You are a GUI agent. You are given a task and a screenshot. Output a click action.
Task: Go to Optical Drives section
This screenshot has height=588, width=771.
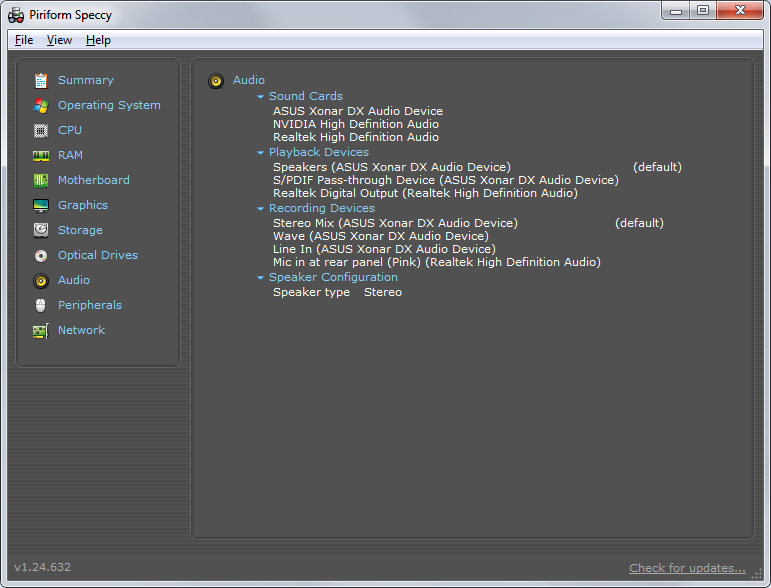pyautogui.click(x=98, y=255)
